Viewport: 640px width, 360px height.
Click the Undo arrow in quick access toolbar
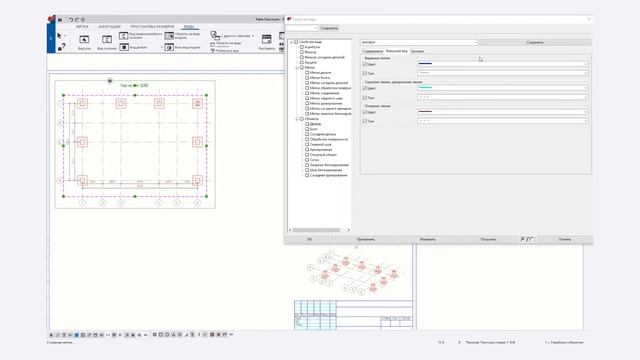[71, 20]
